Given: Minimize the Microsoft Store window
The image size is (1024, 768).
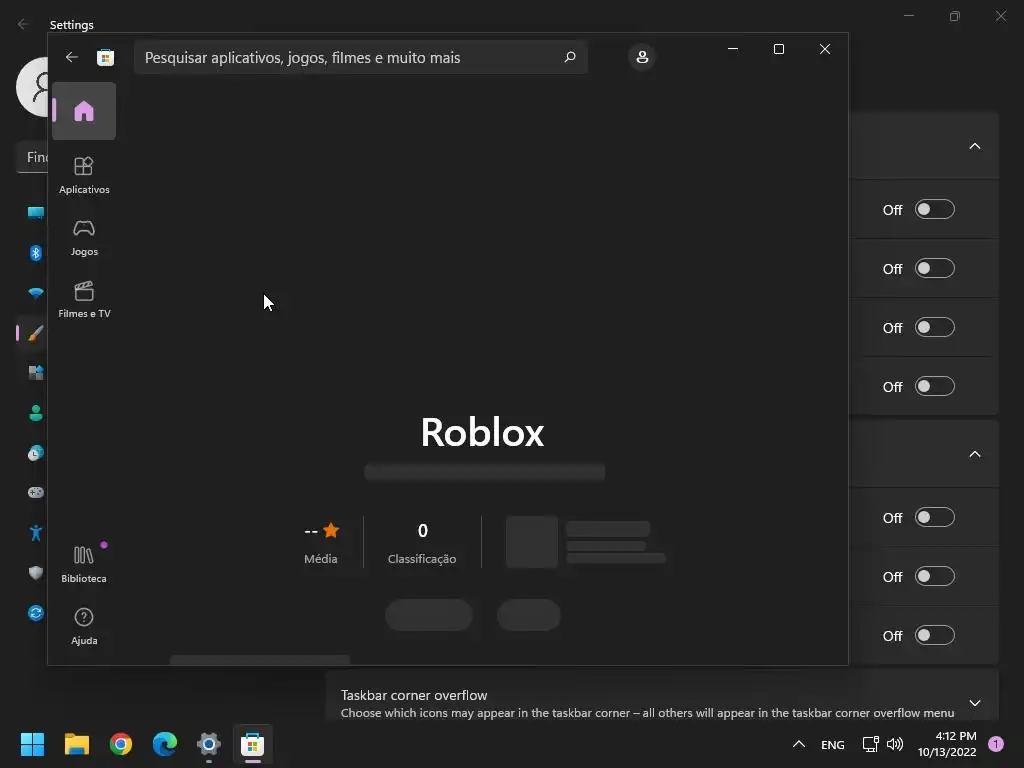Looking at the screenshot, I should (x=733, y=49).
